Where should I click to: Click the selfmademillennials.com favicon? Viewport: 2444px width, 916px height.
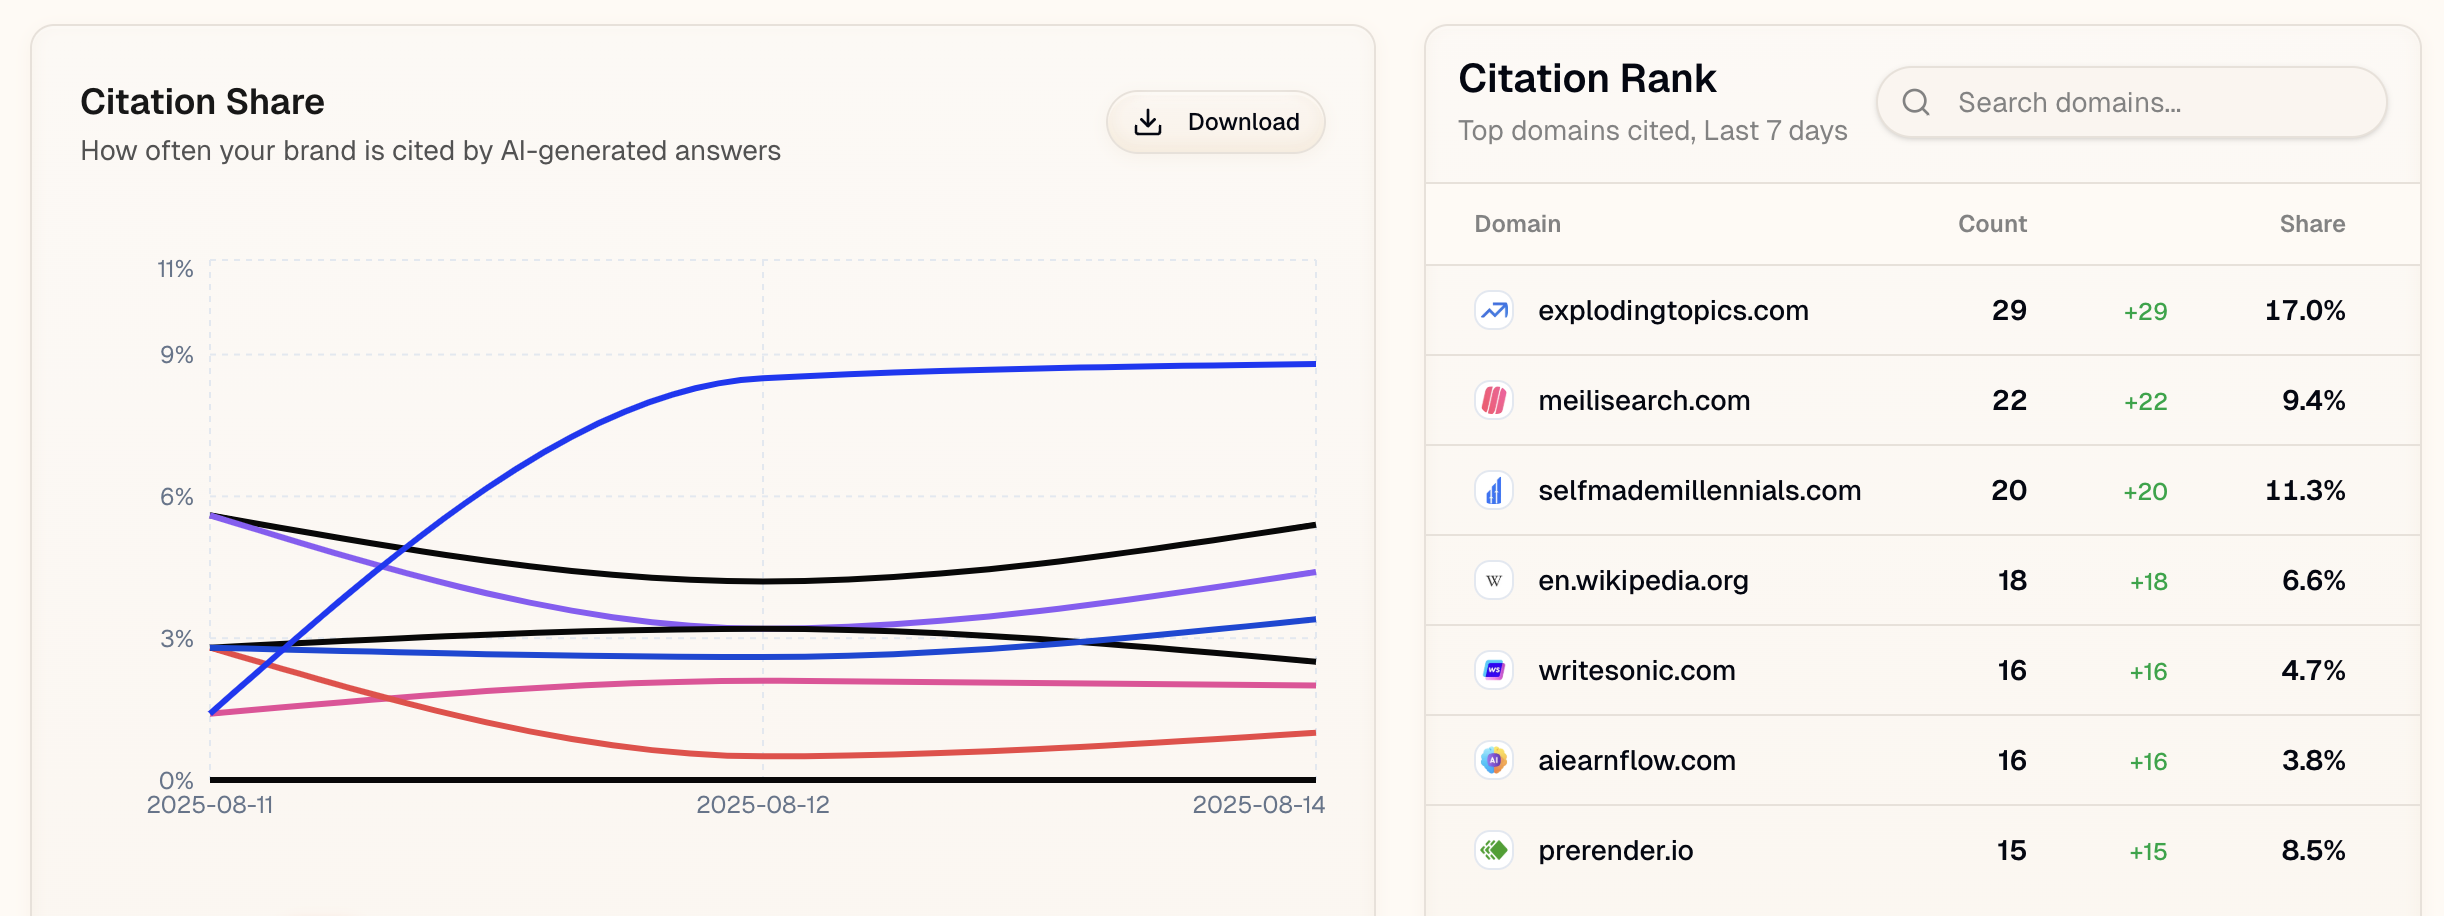coord(1494,490)
